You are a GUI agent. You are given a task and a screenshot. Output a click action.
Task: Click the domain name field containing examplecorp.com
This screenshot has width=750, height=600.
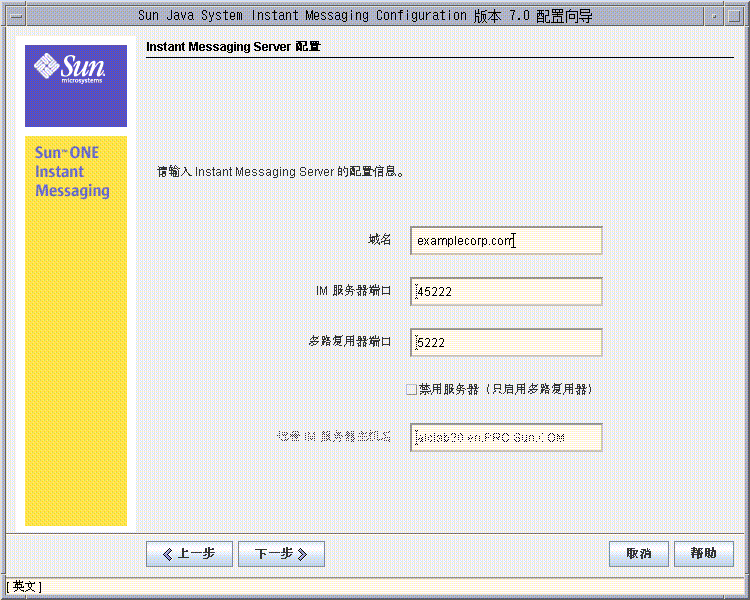click(x=506, y=241)
